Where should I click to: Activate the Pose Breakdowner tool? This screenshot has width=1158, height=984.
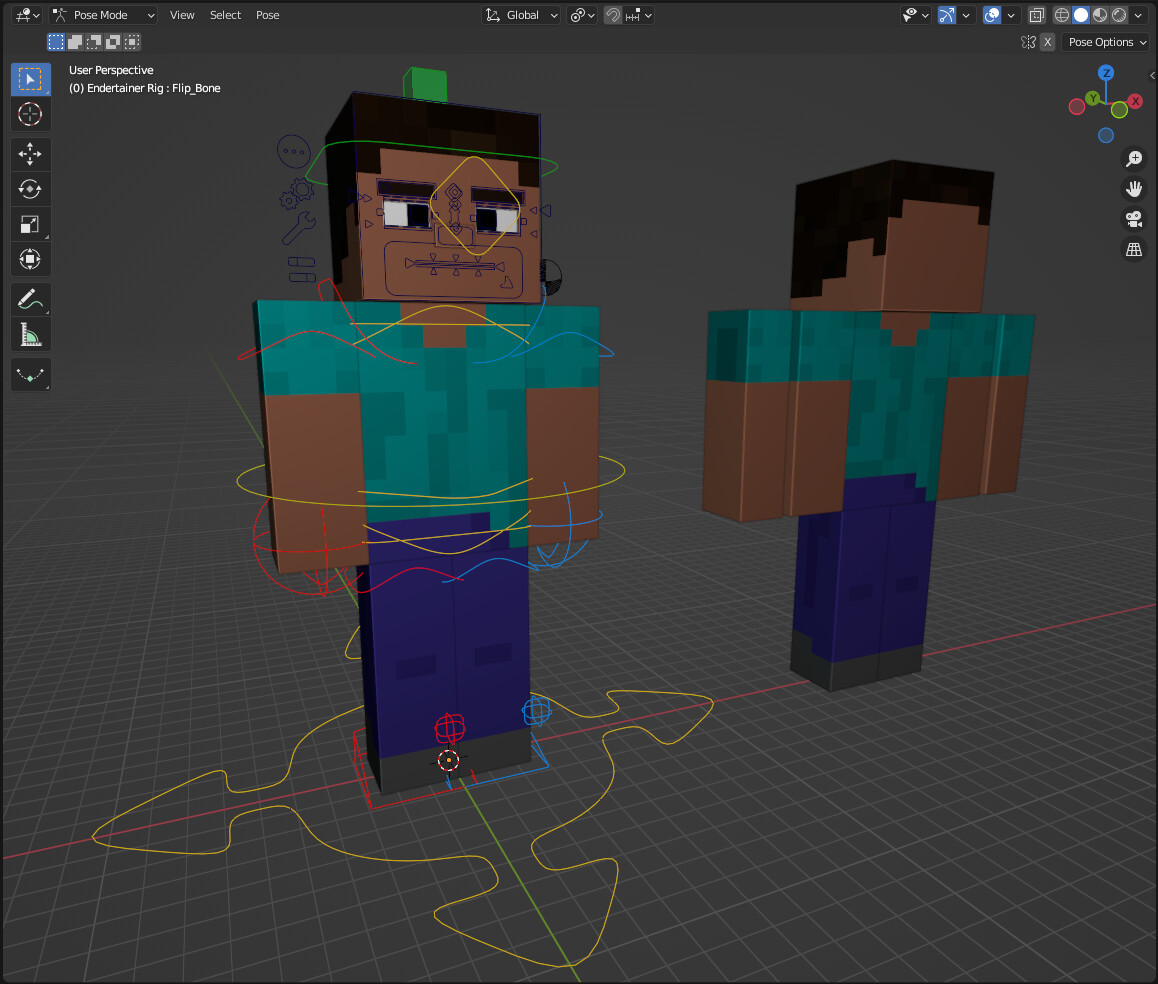click(30, 374)
